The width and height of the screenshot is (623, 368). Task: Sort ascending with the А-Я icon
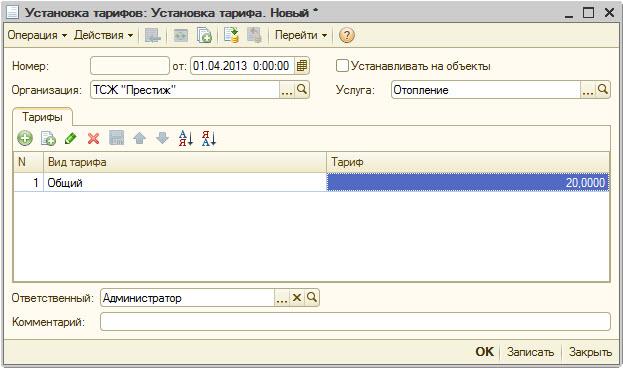(186, 138)
